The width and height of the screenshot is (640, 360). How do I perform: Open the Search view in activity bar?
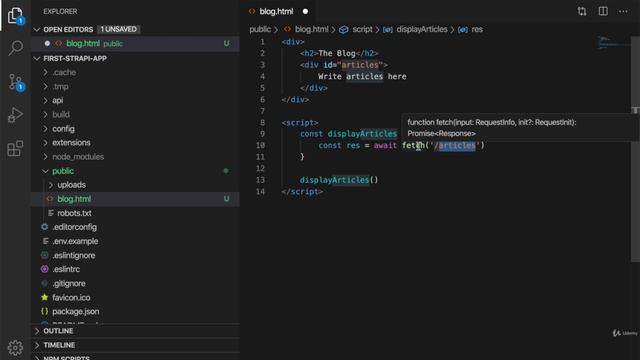[x=16, y=48]
